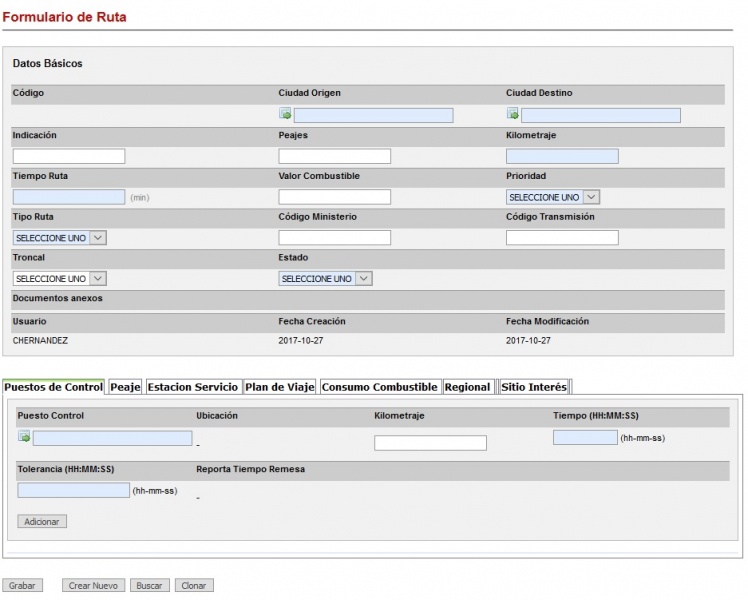
Task: Open the Tipo Ruta dropdown
Action: tap(60, 238)
